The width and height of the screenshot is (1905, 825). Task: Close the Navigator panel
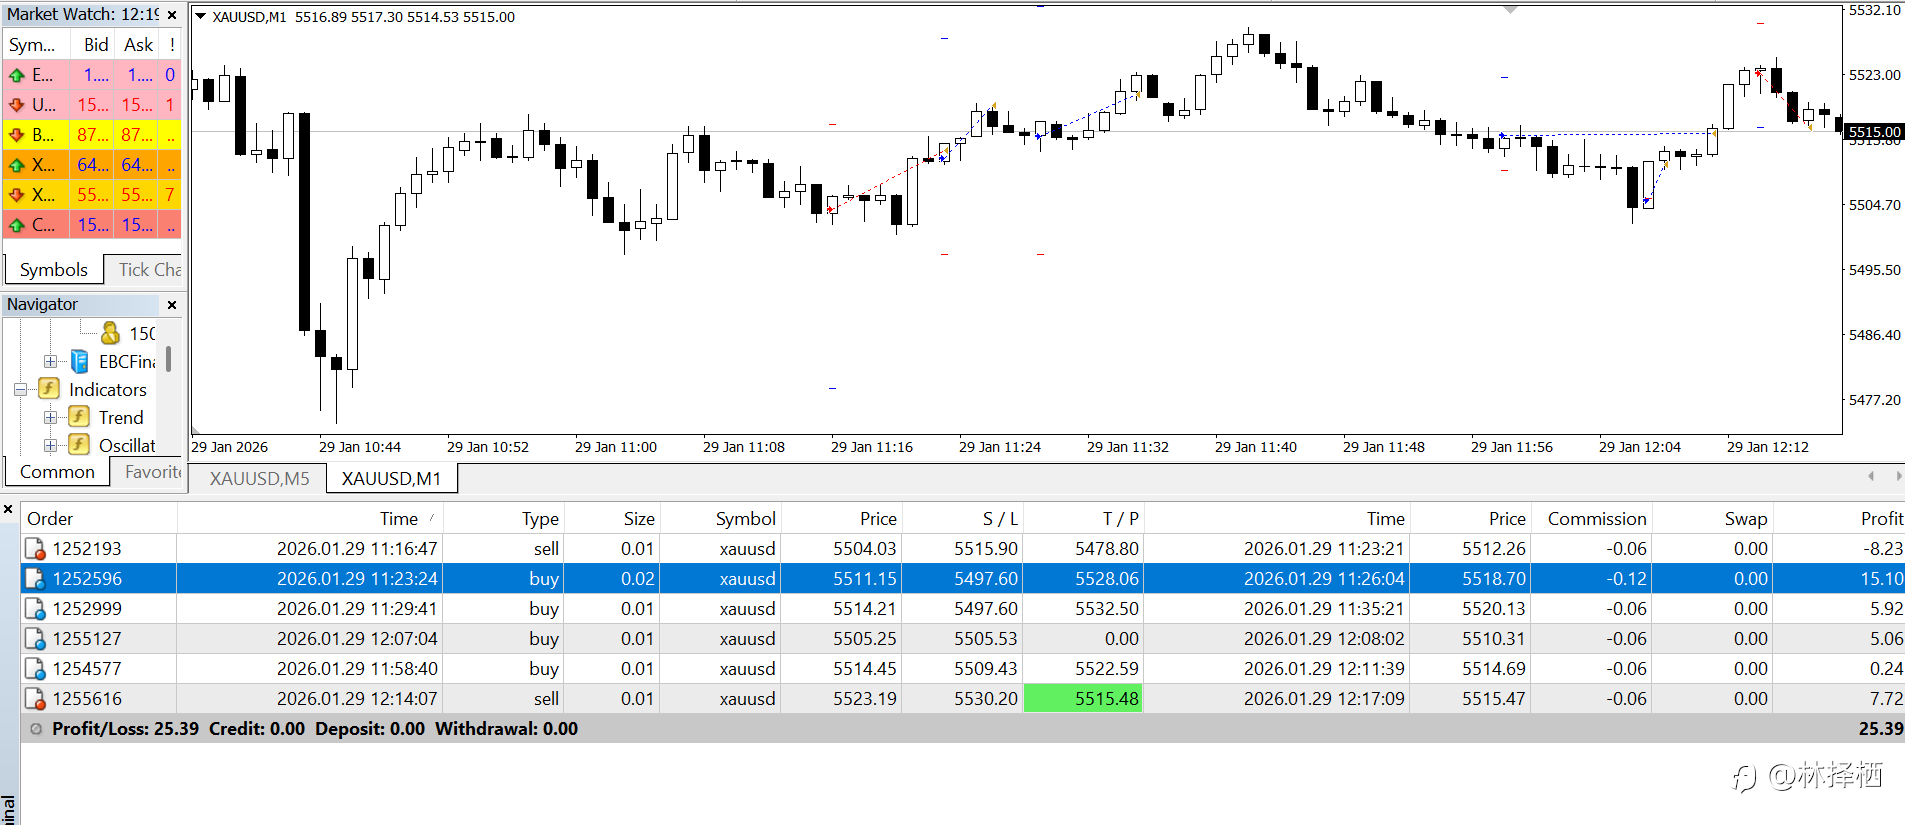click(x=172, y=305)
